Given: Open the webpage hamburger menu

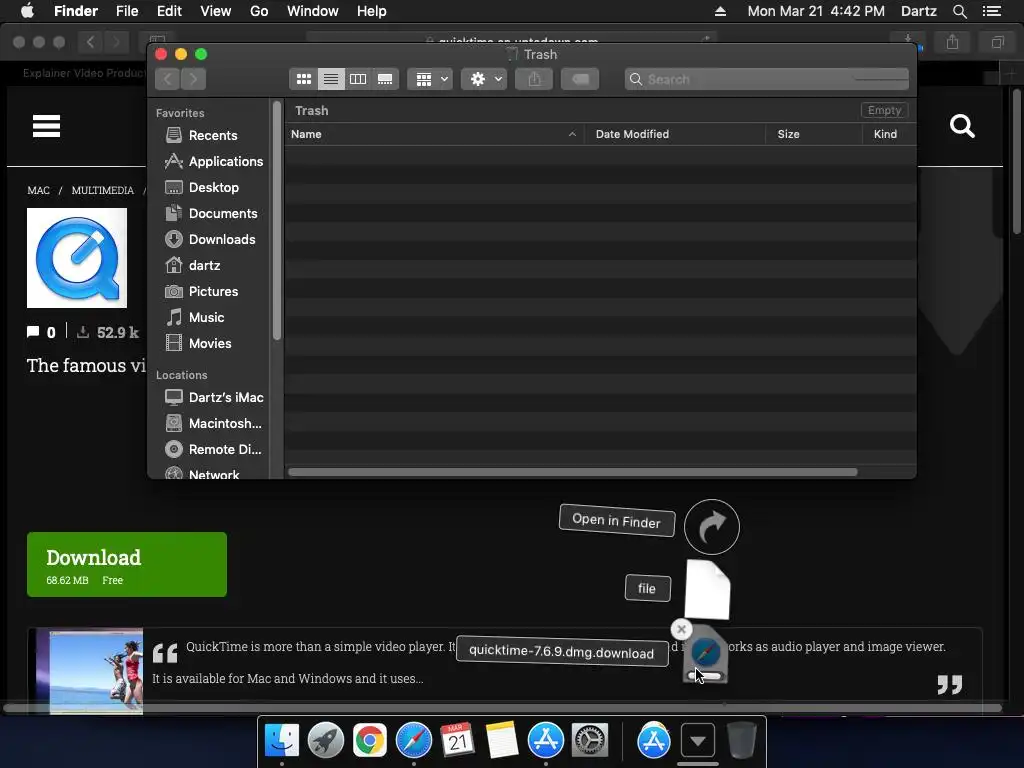Looking at the screenshot, I should click(x=46, y=126).
